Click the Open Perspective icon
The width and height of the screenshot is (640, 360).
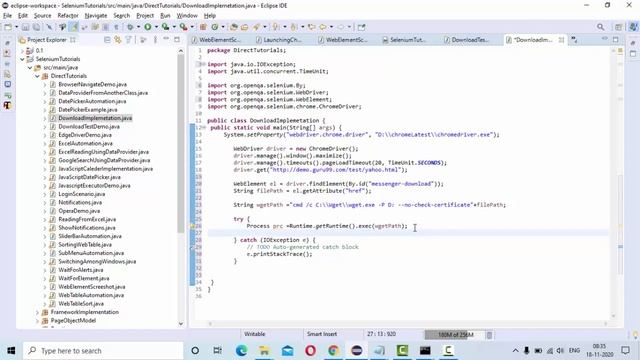(x=618, y=27)
